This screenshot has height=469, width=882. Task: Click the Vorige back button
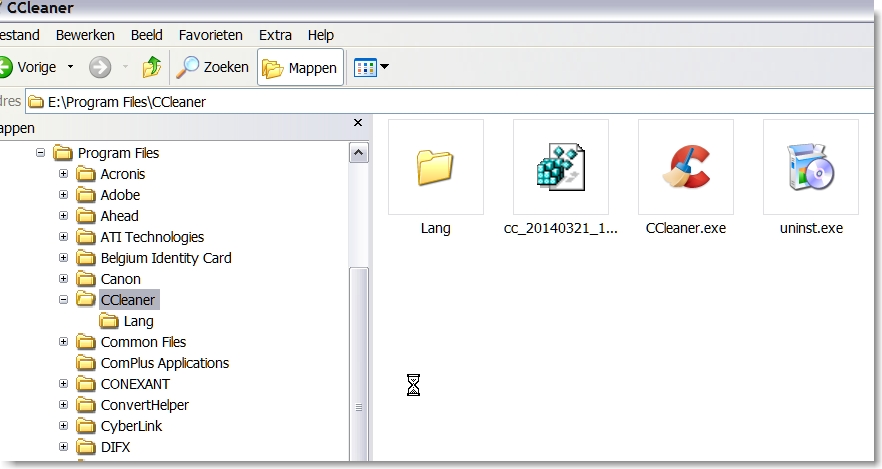28,67
